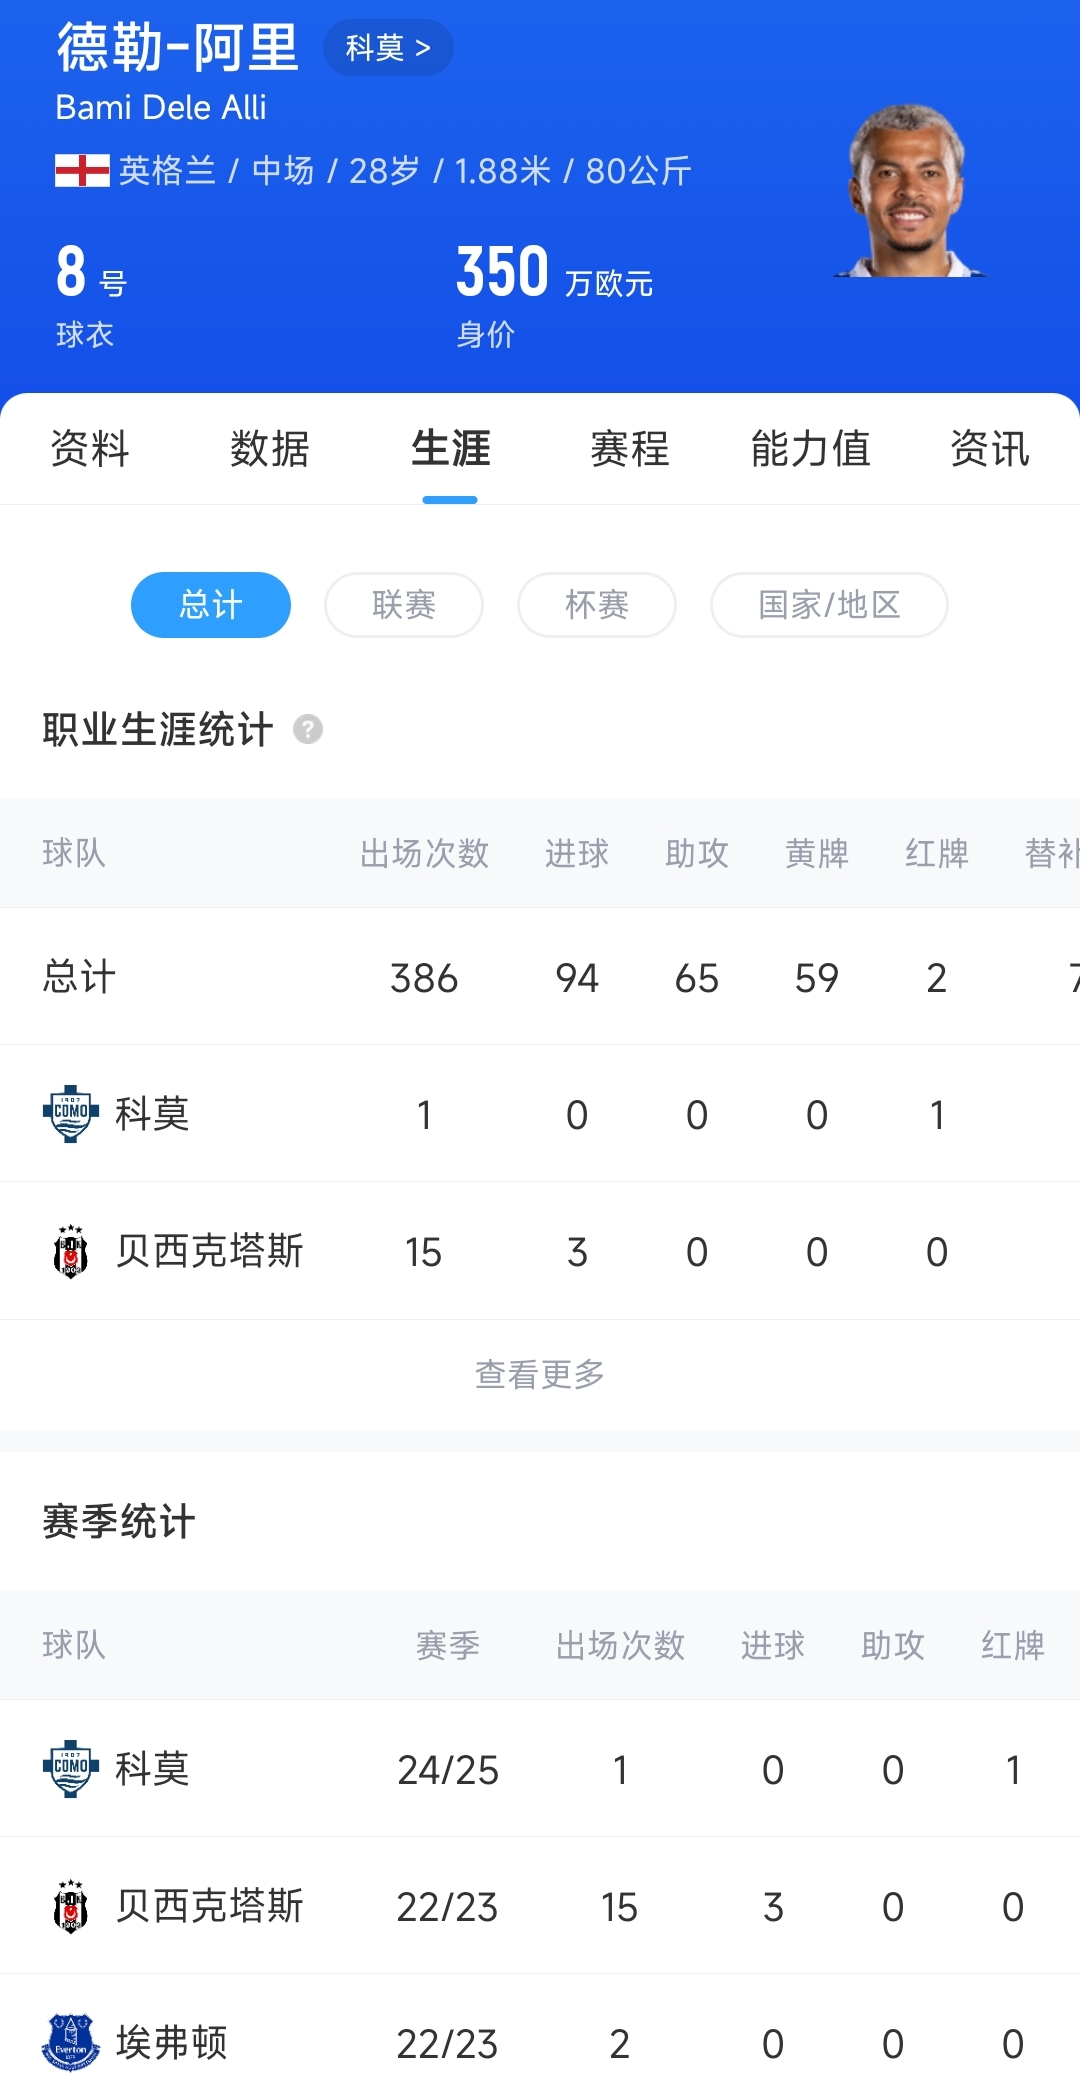Tap the Beşiktaş crest in season stats

tap(70, 1906)
